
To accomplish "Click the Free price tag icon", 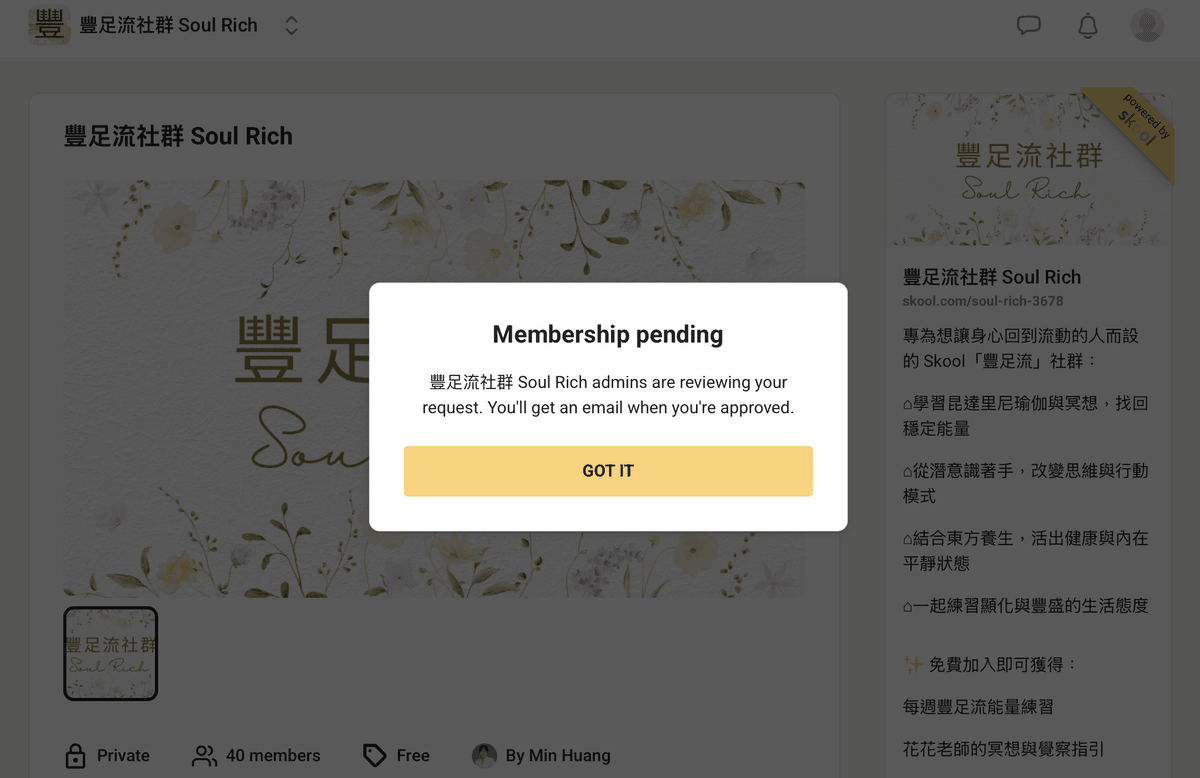I will (x=374, y=756).
